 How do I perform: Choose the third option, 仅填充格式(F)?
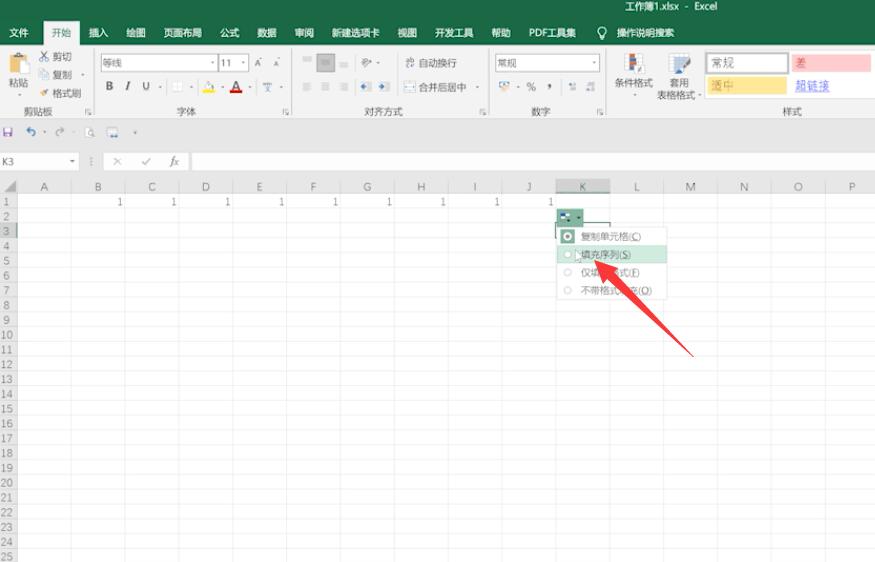point(612,272)
